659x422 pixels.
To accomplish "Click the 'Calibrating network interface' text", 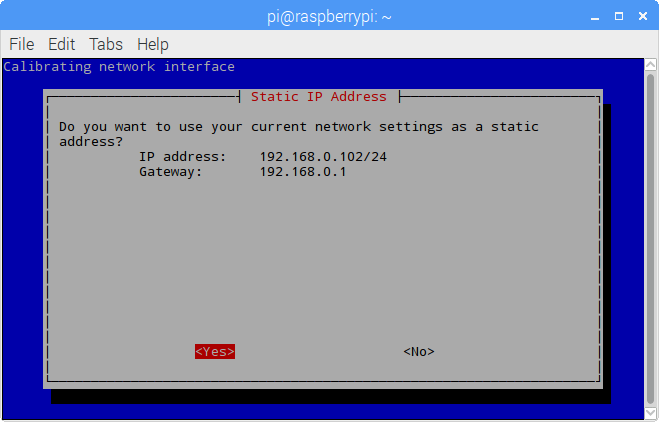I will (119, 67).
